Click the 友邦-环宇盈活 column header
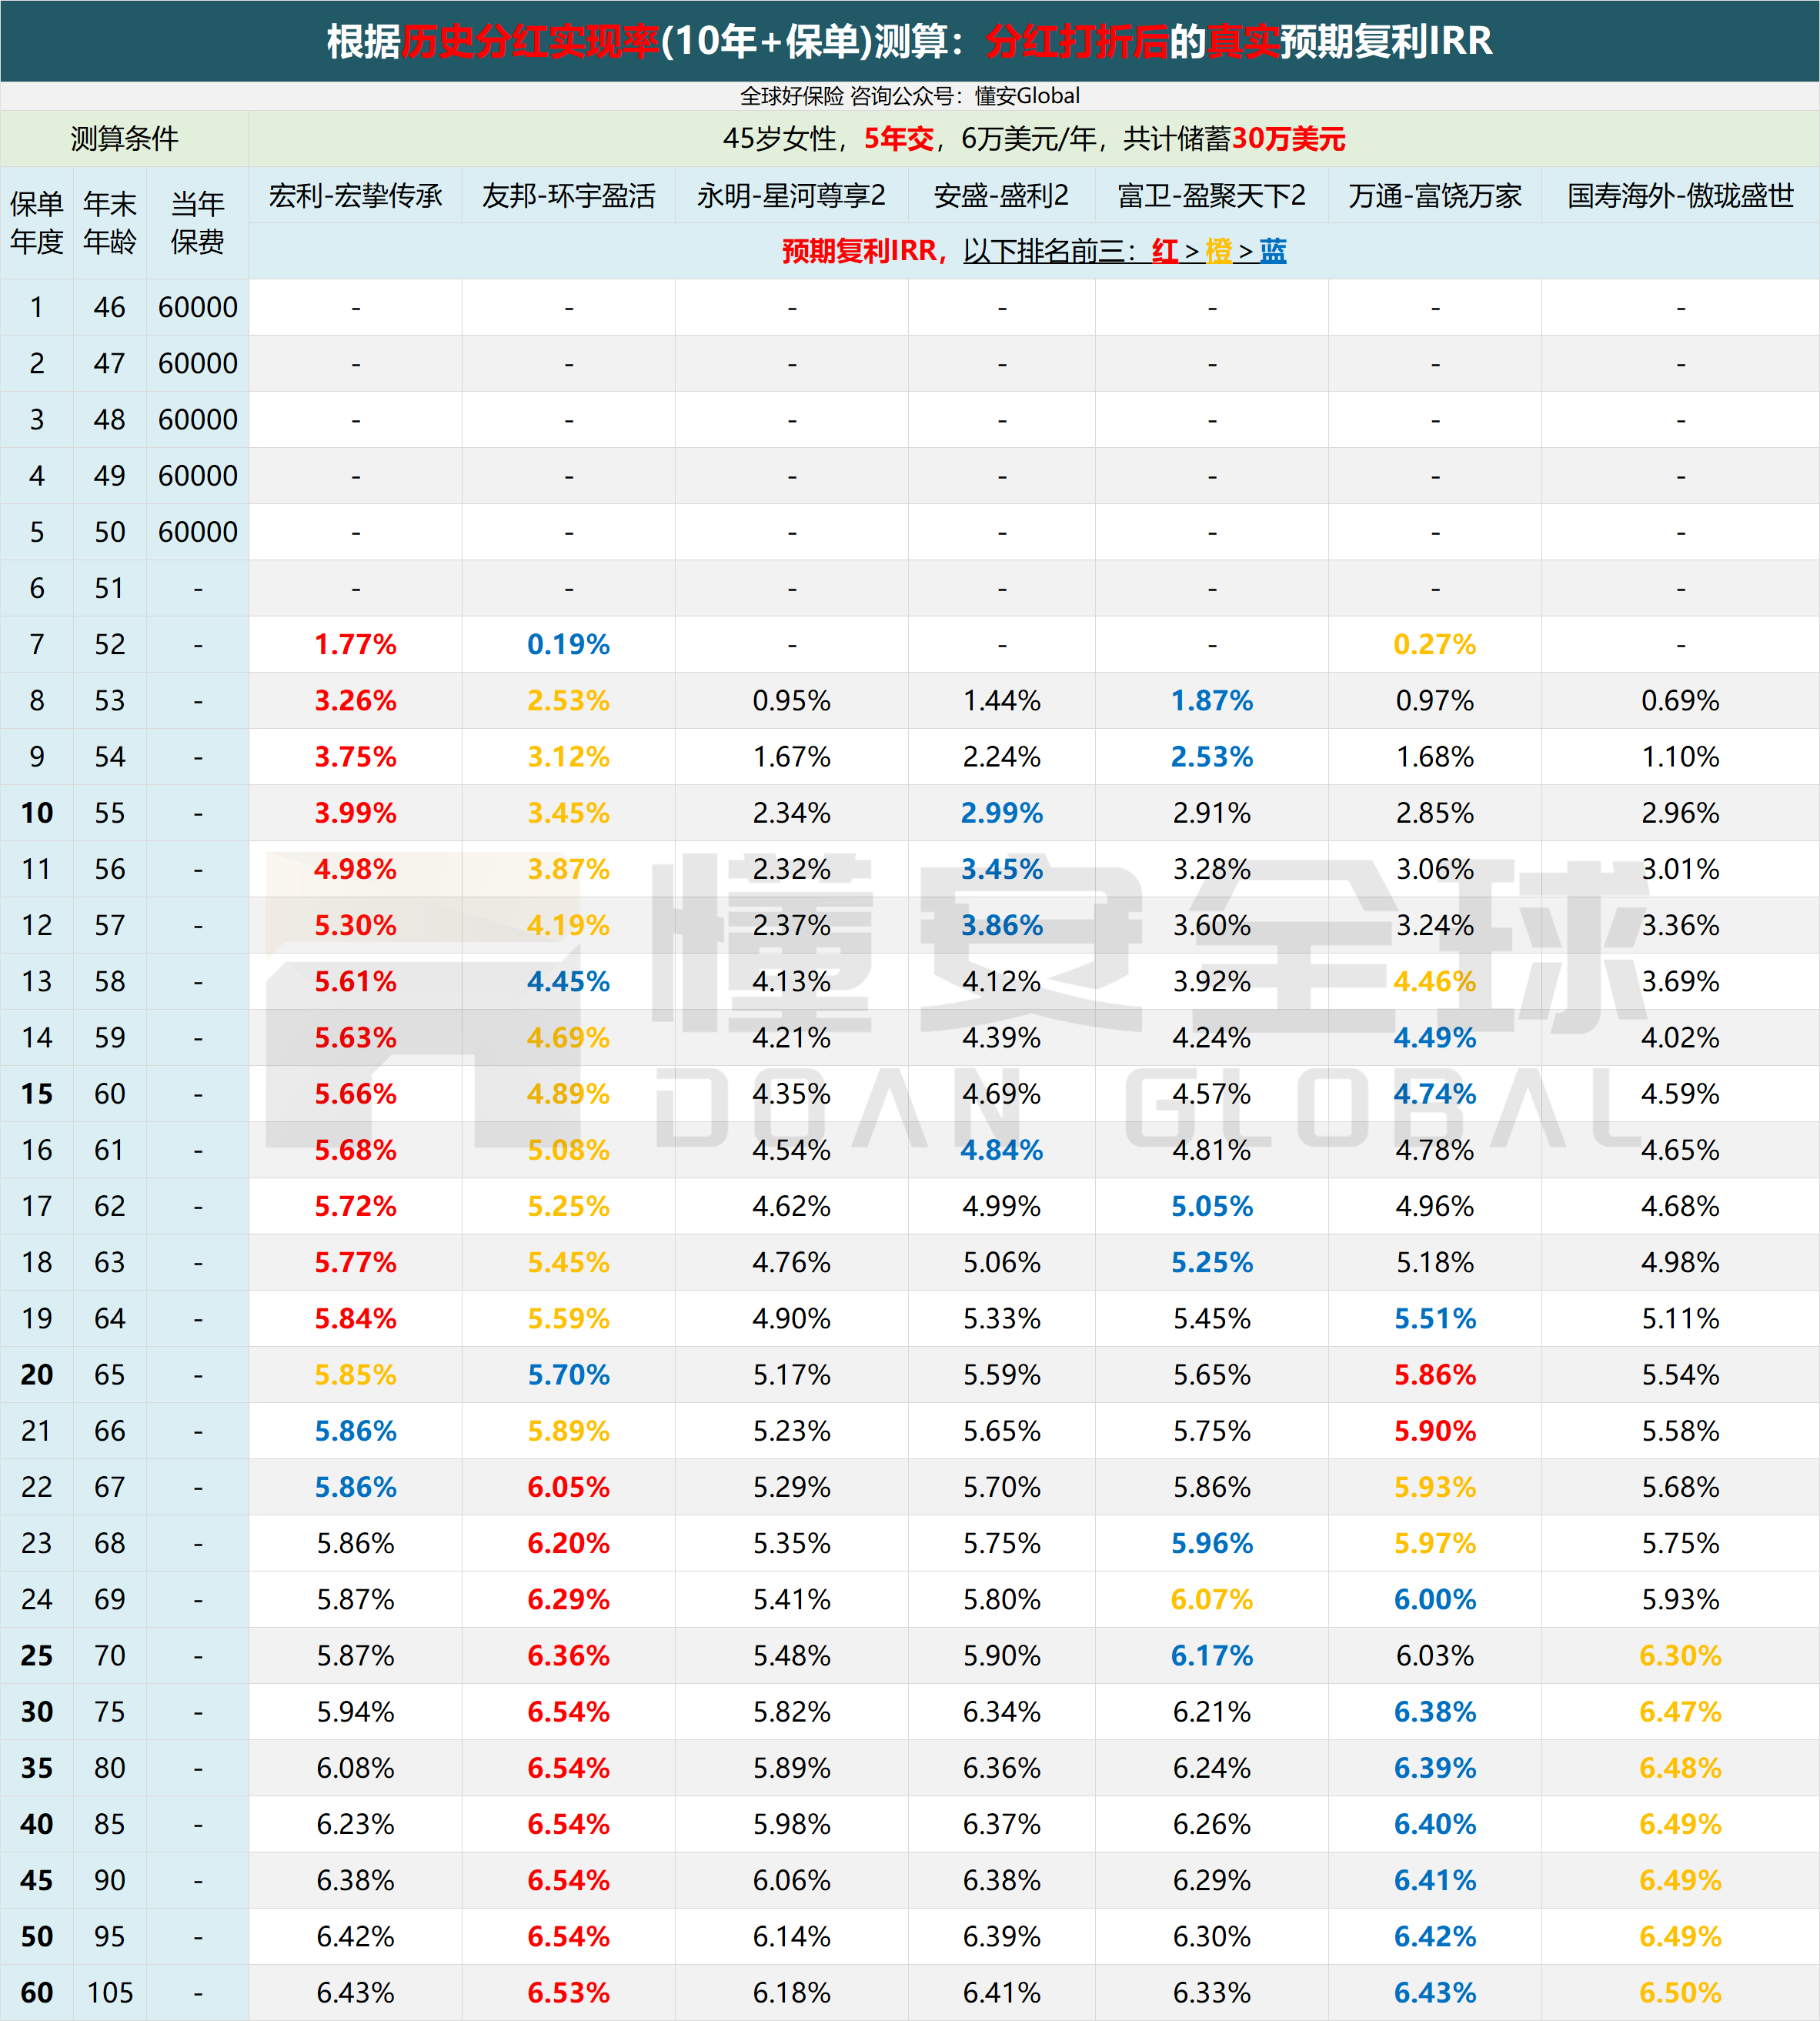 [x=568, y=196]
